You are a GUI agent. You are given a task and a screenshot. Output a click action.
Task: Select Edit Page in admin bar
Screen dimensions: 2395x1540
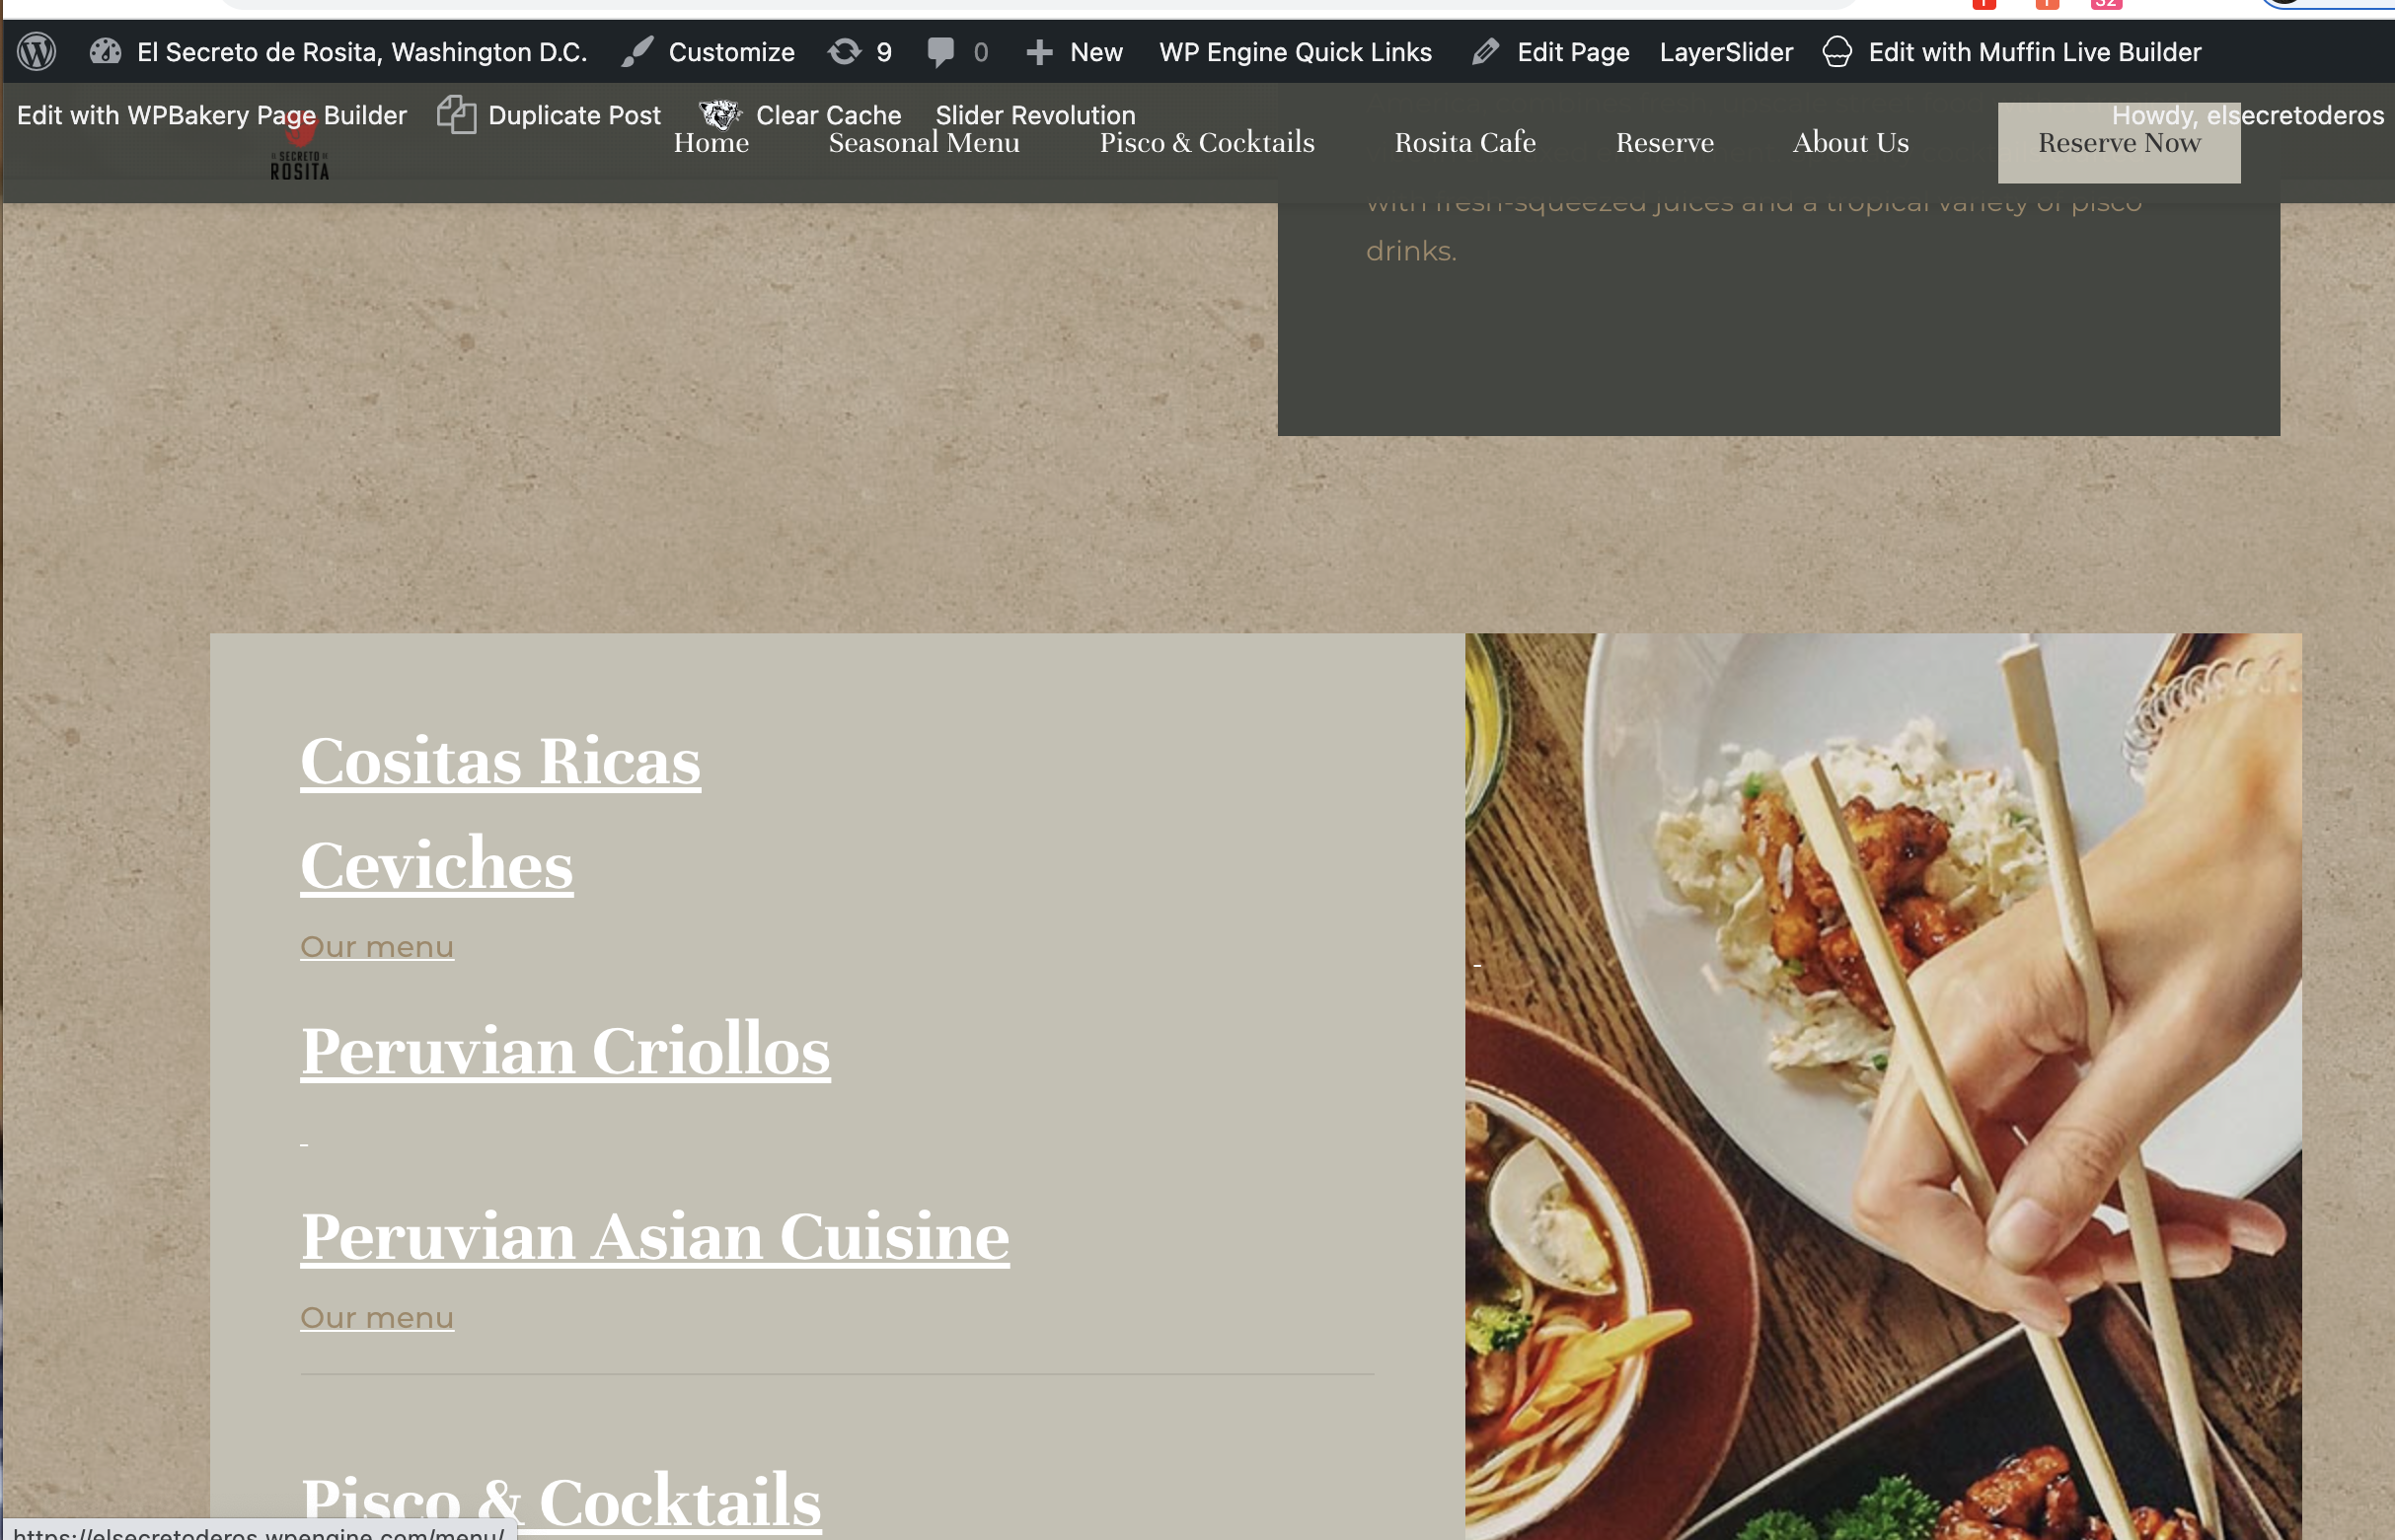coord(1573,52)
